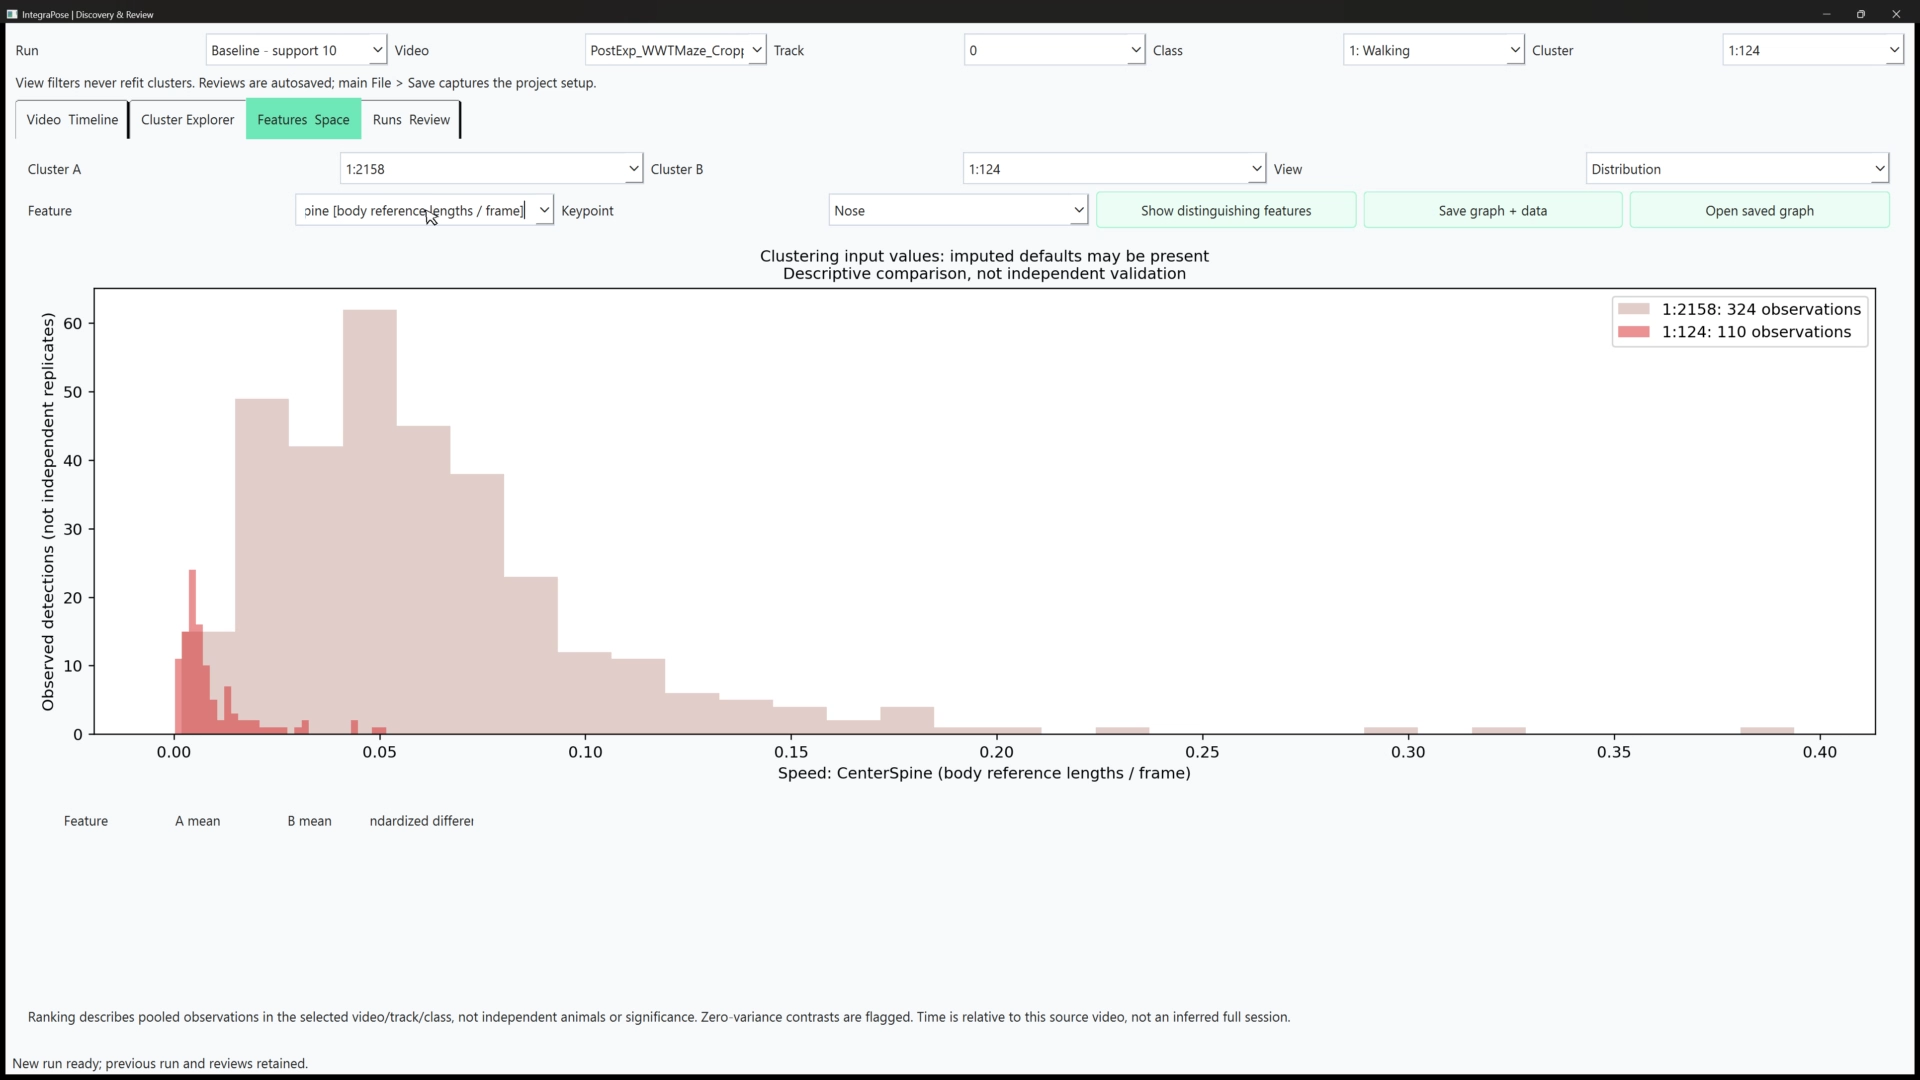The width and height of the screenshot is (1920, 1080).
Task: Expand the Track dropdown showing 0
Action: tap(1054, 50)
